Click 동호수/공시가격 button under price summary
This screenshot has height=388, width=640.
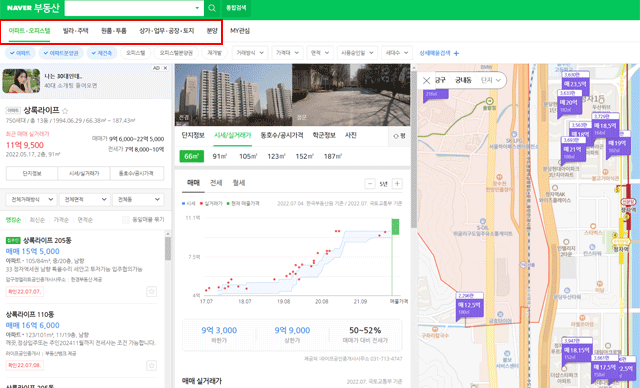(136, 173)
